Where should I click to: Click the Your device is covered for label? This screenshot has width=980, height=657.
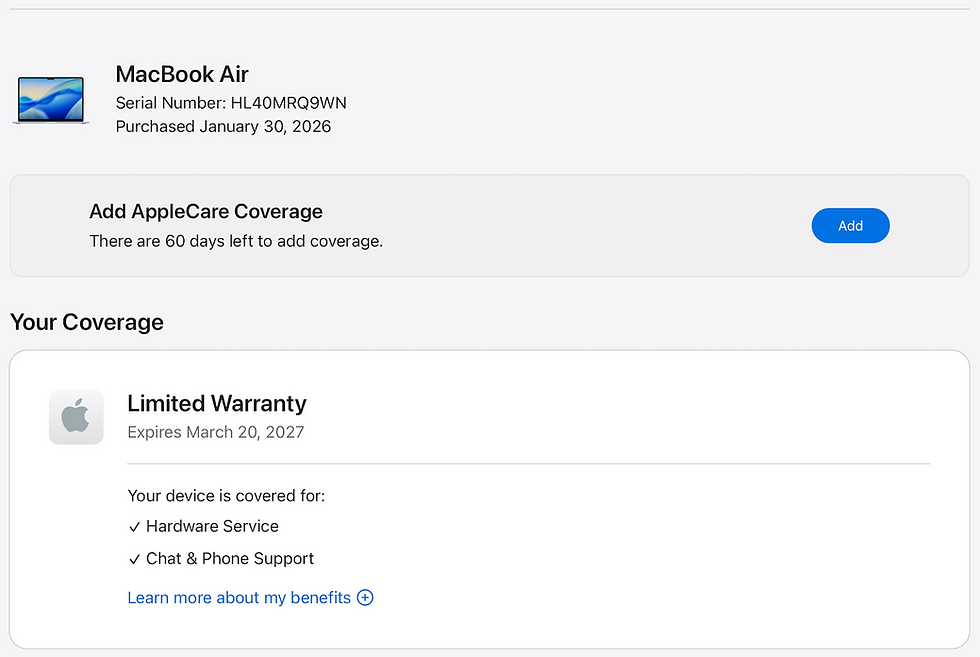[x=226, y=496]
